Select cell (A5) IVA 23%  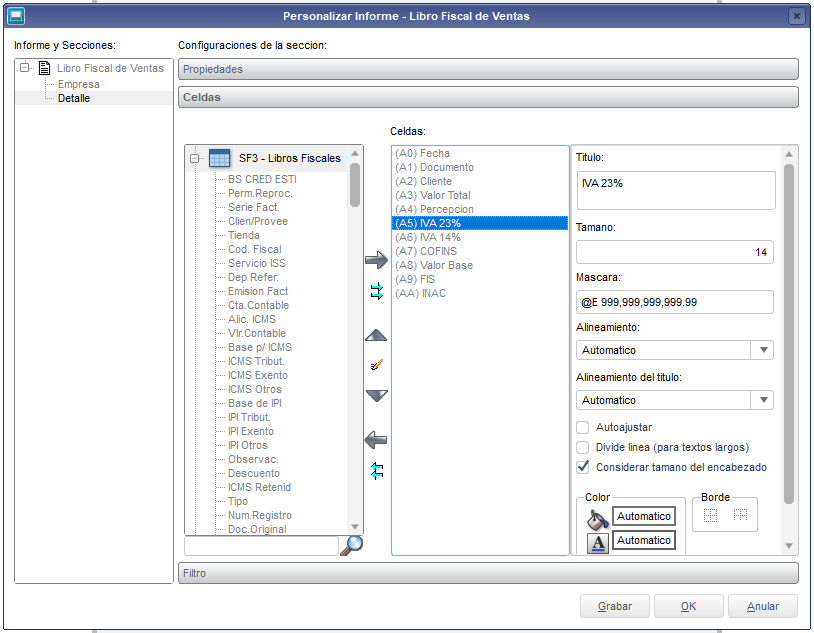(x=479, y=223)
